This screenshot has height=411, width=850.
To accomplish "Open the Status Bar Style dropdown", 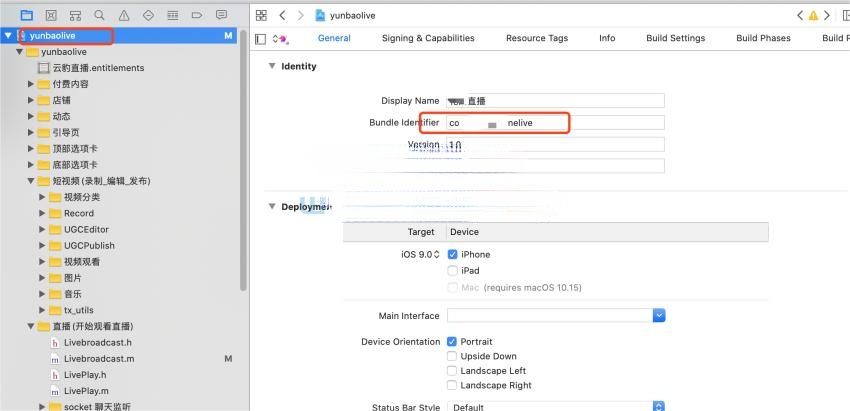I will (659, 407).
